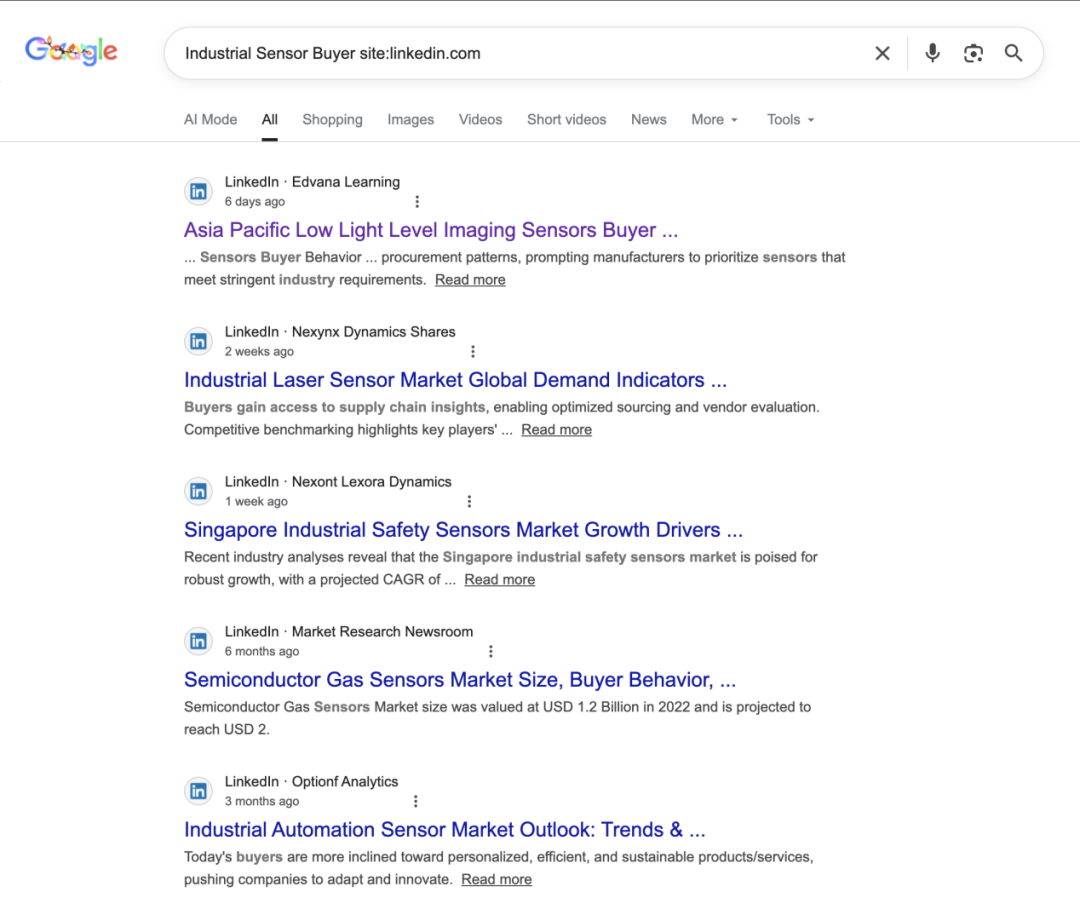The width and height of the screenshot is (1080, 921).
Task: Open options menu for Edvana Learning result
Action: (417, 202)
